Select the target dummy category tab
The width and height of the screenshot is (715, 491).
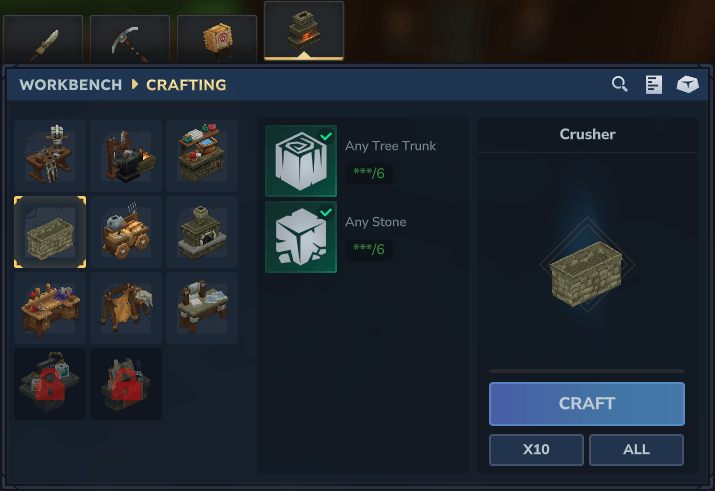[217, 39]
